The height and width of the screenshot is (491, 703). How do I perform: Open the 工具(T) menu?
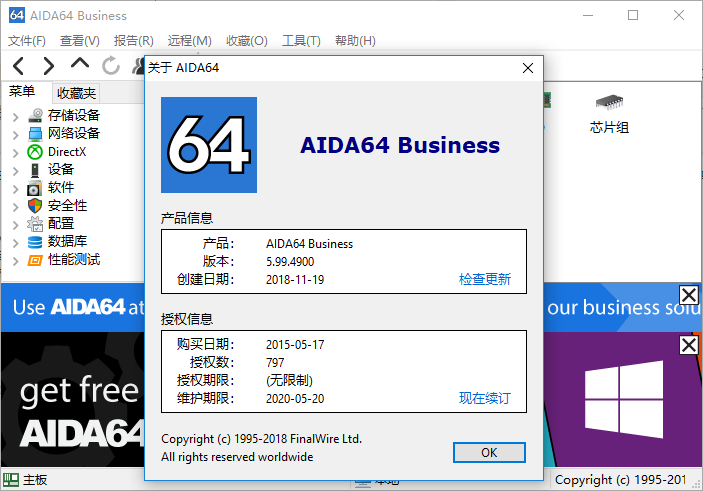[x=301, y=41]
